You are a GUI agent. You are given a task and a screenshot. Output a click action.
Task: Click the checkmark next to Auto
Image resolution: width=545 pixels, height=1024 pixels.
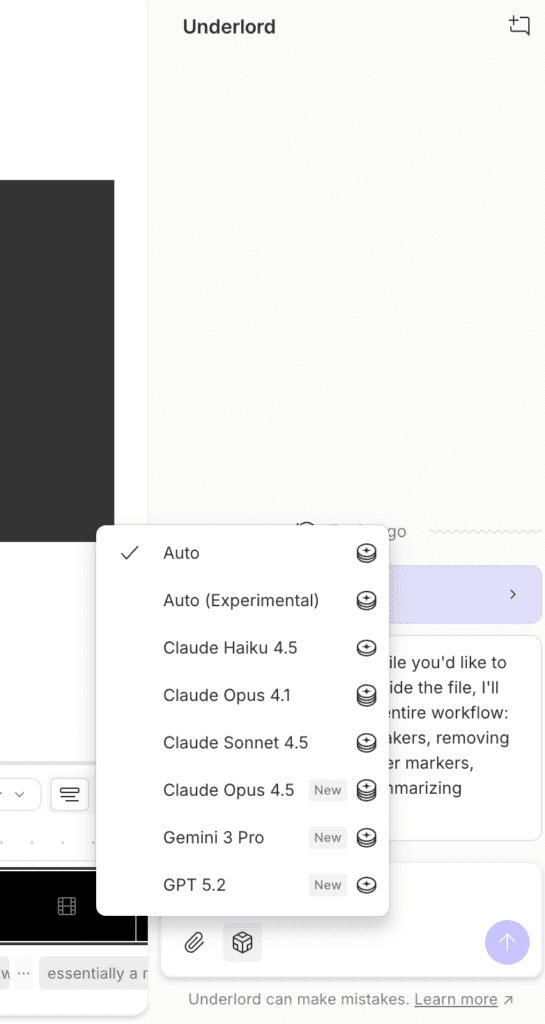(131, 553)
